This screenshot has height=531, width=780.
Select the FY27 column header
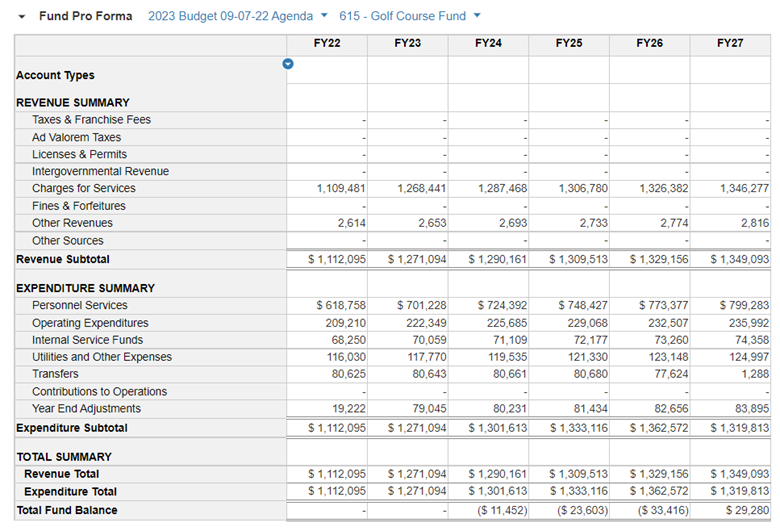pyautogui.click(x=730, y=44)
